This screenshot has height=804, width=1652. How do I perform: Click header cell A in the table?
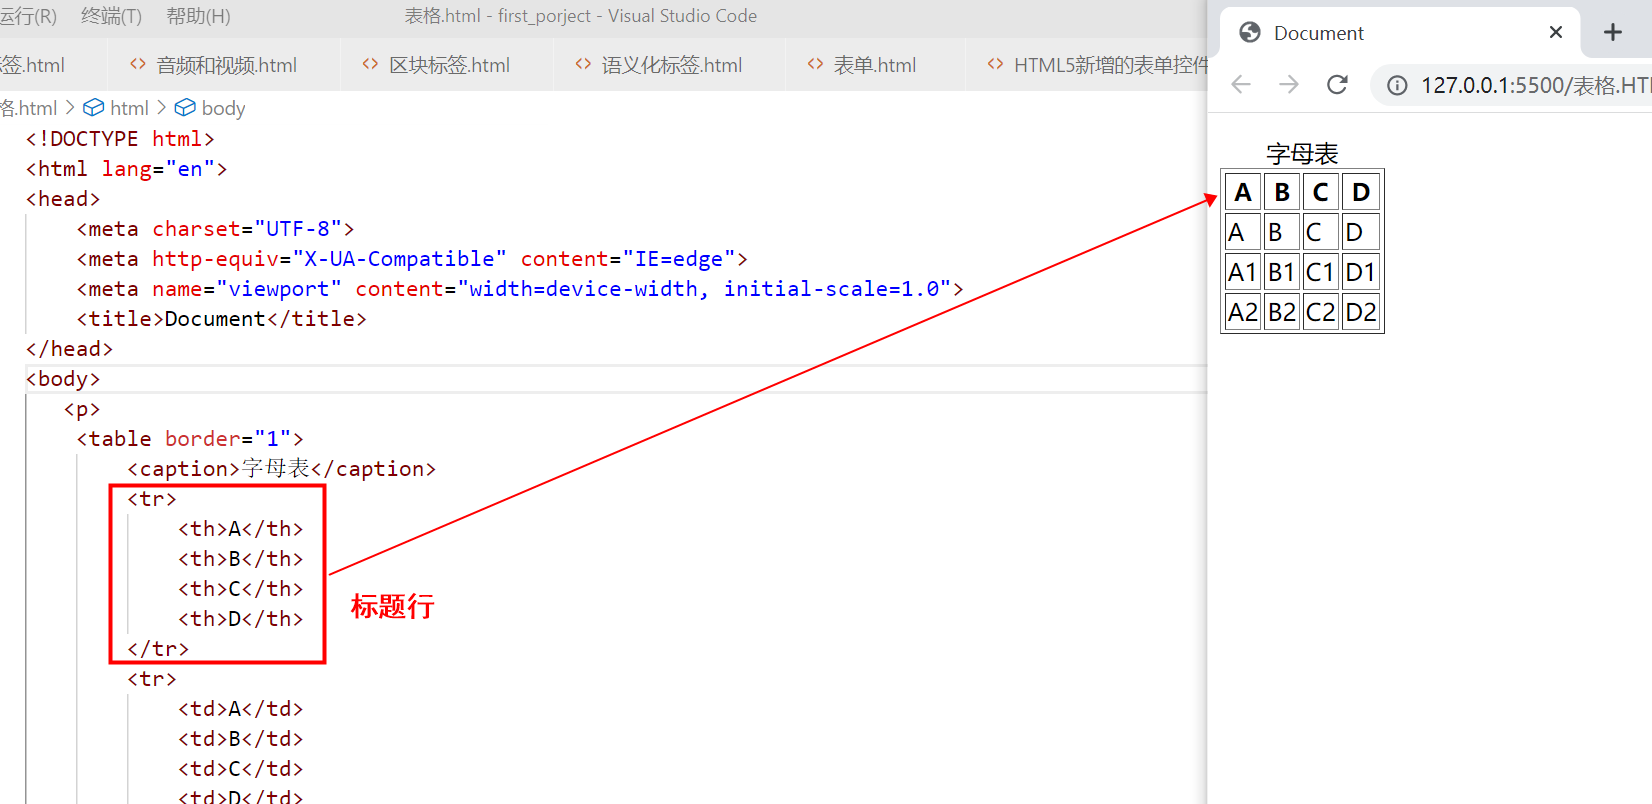coord(1243,192)
